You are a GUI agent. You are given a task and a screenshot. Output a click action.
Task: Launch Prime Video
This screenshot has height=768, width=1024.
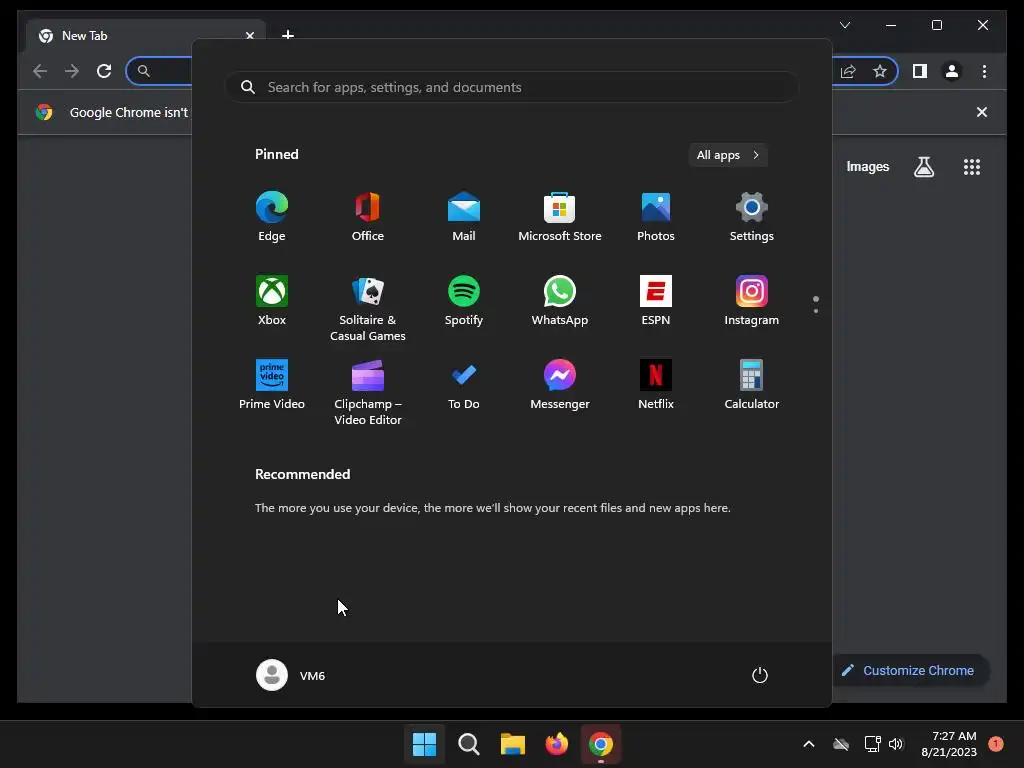[272, 385]
